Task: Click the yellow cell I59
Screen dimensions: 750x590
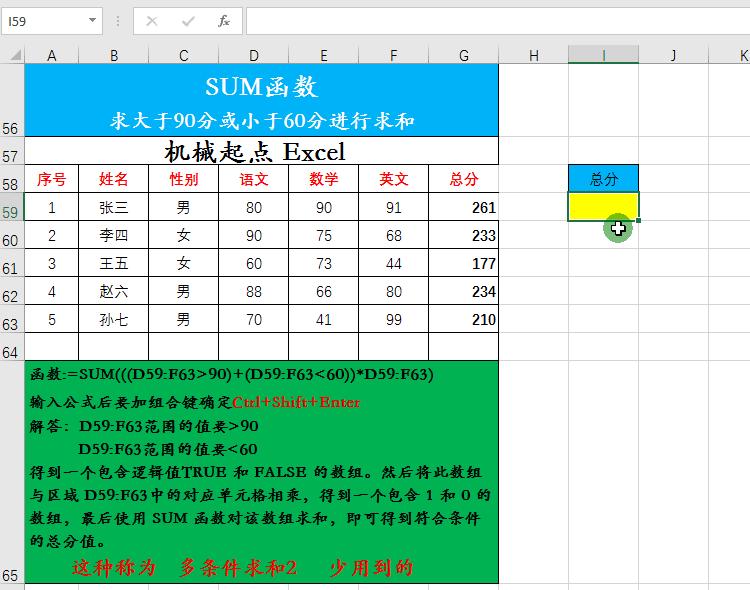Action: 604,207
